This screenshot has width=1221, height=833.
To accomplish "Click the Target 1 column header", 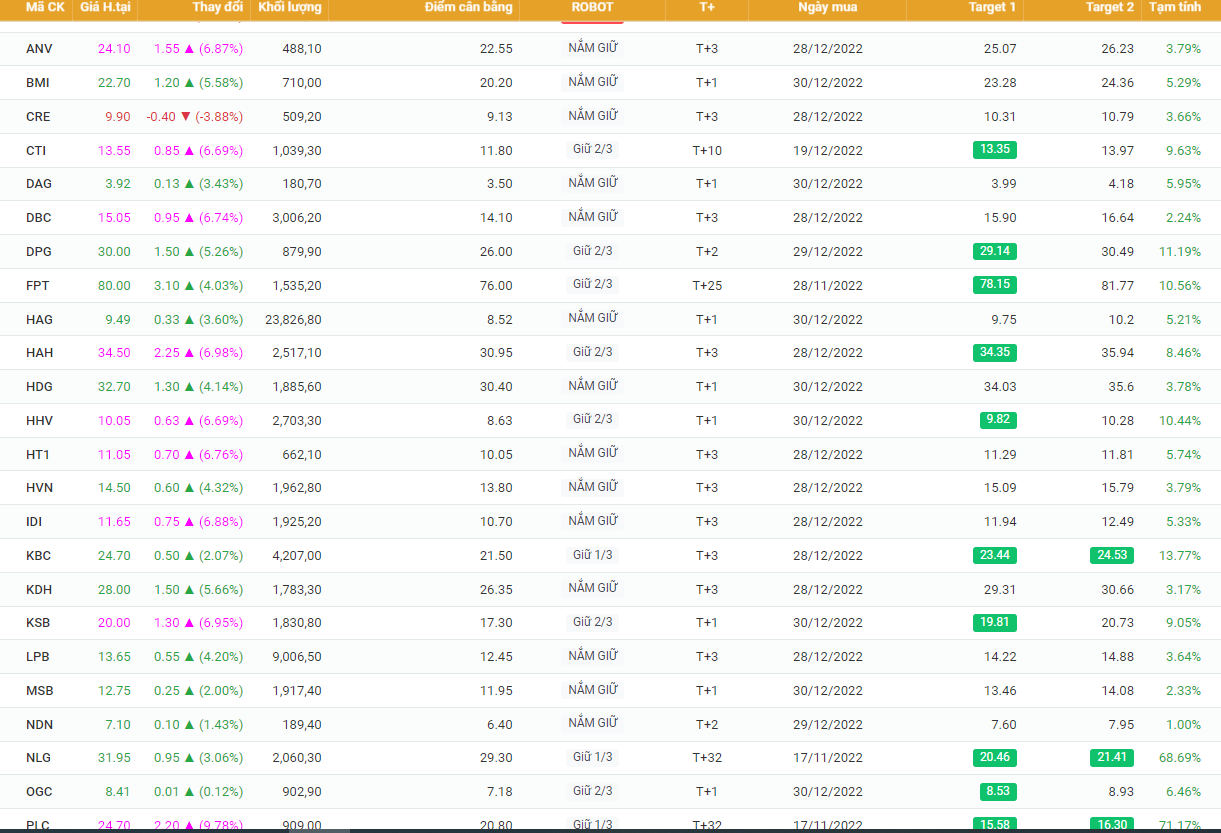I will tap(992, 7).
